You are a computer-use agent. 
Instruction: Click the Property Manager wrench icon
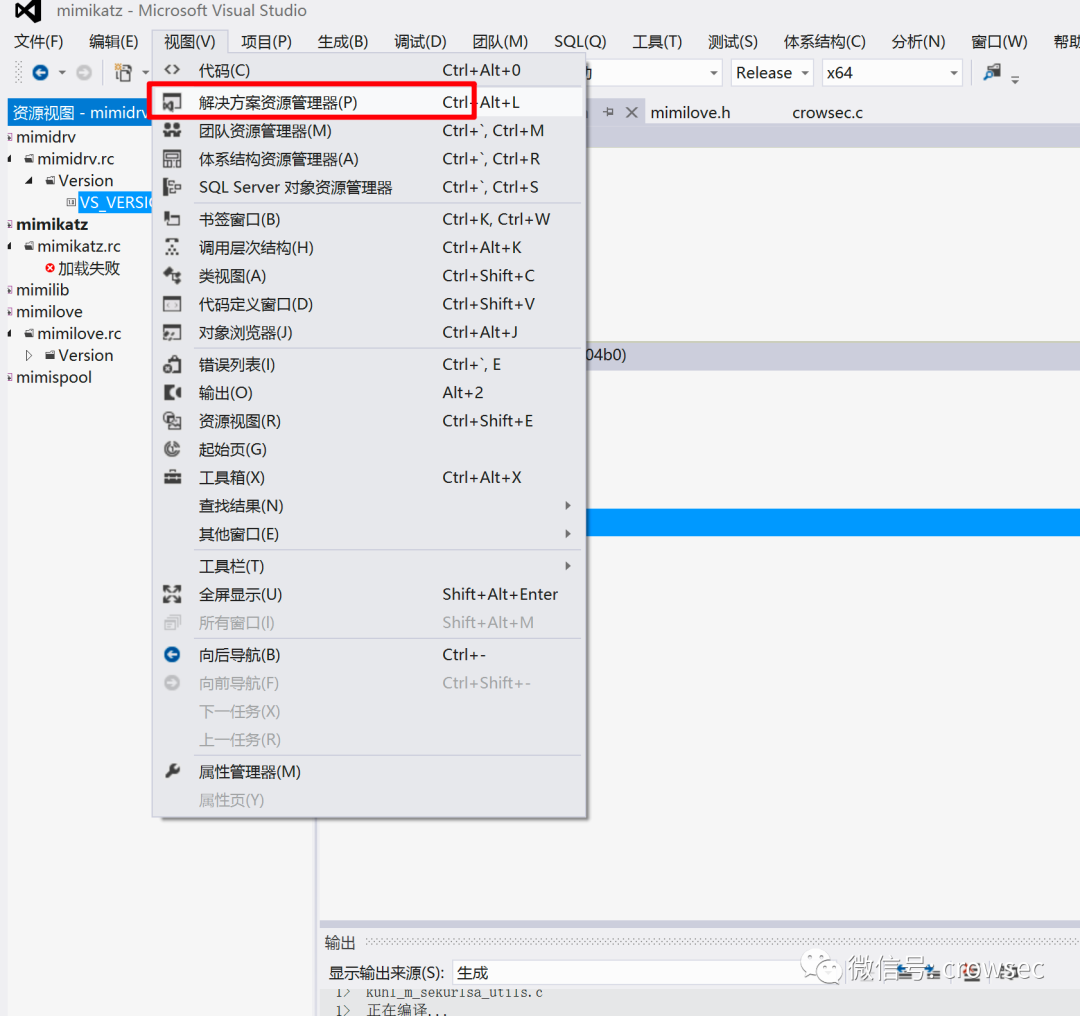click(x=172, y=771)
